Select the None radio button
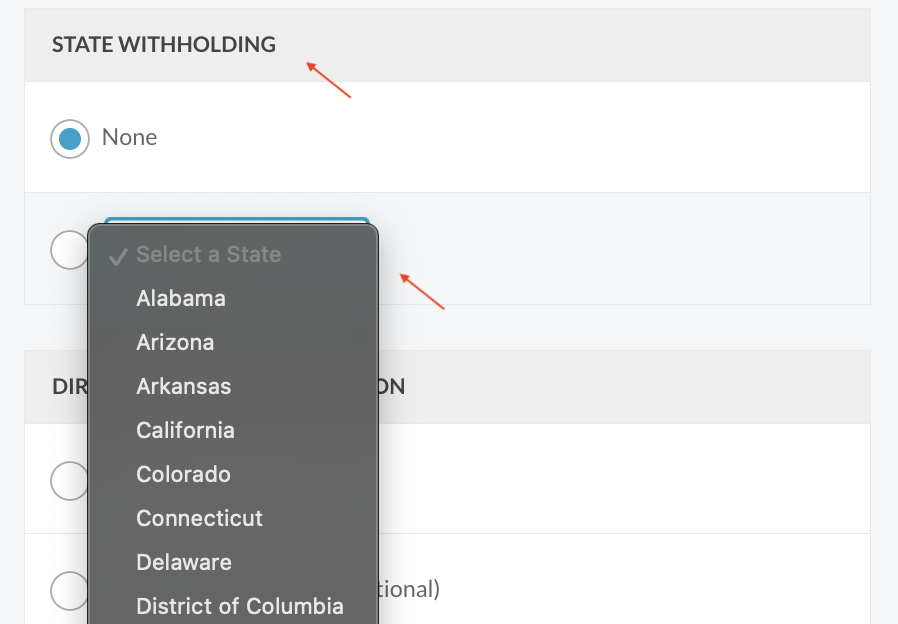The image size is (898, 624). coord(70,139)
